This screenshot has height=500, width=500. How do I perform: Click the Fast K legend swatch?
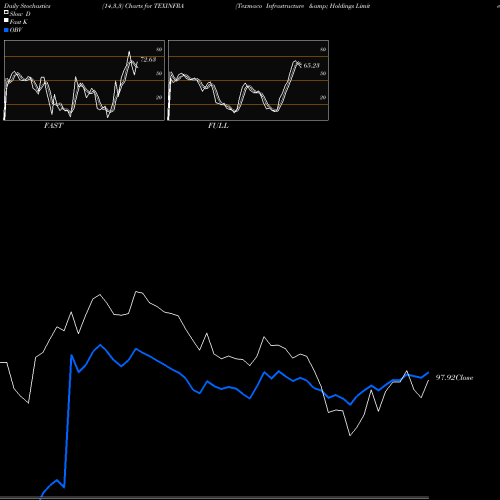point(6,21)
